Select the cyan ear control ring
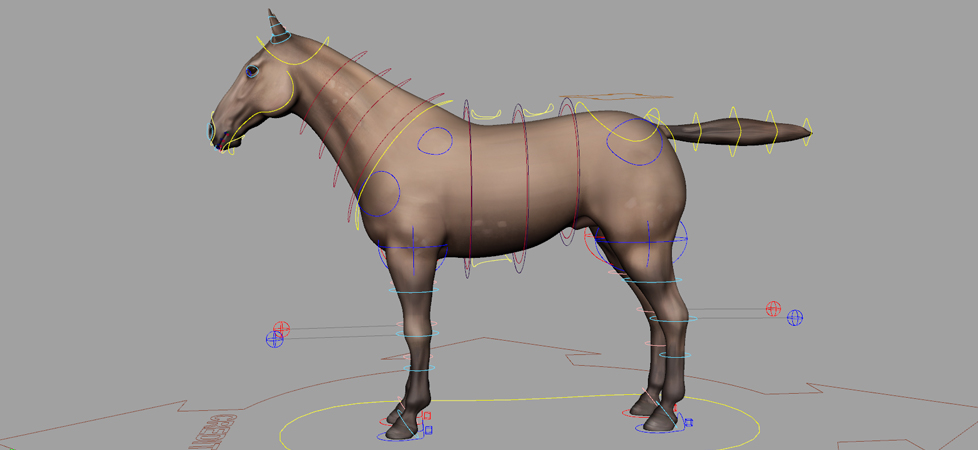Image resolution: width=978 pixels, height=450 pixels. click(x=283, y=38)
